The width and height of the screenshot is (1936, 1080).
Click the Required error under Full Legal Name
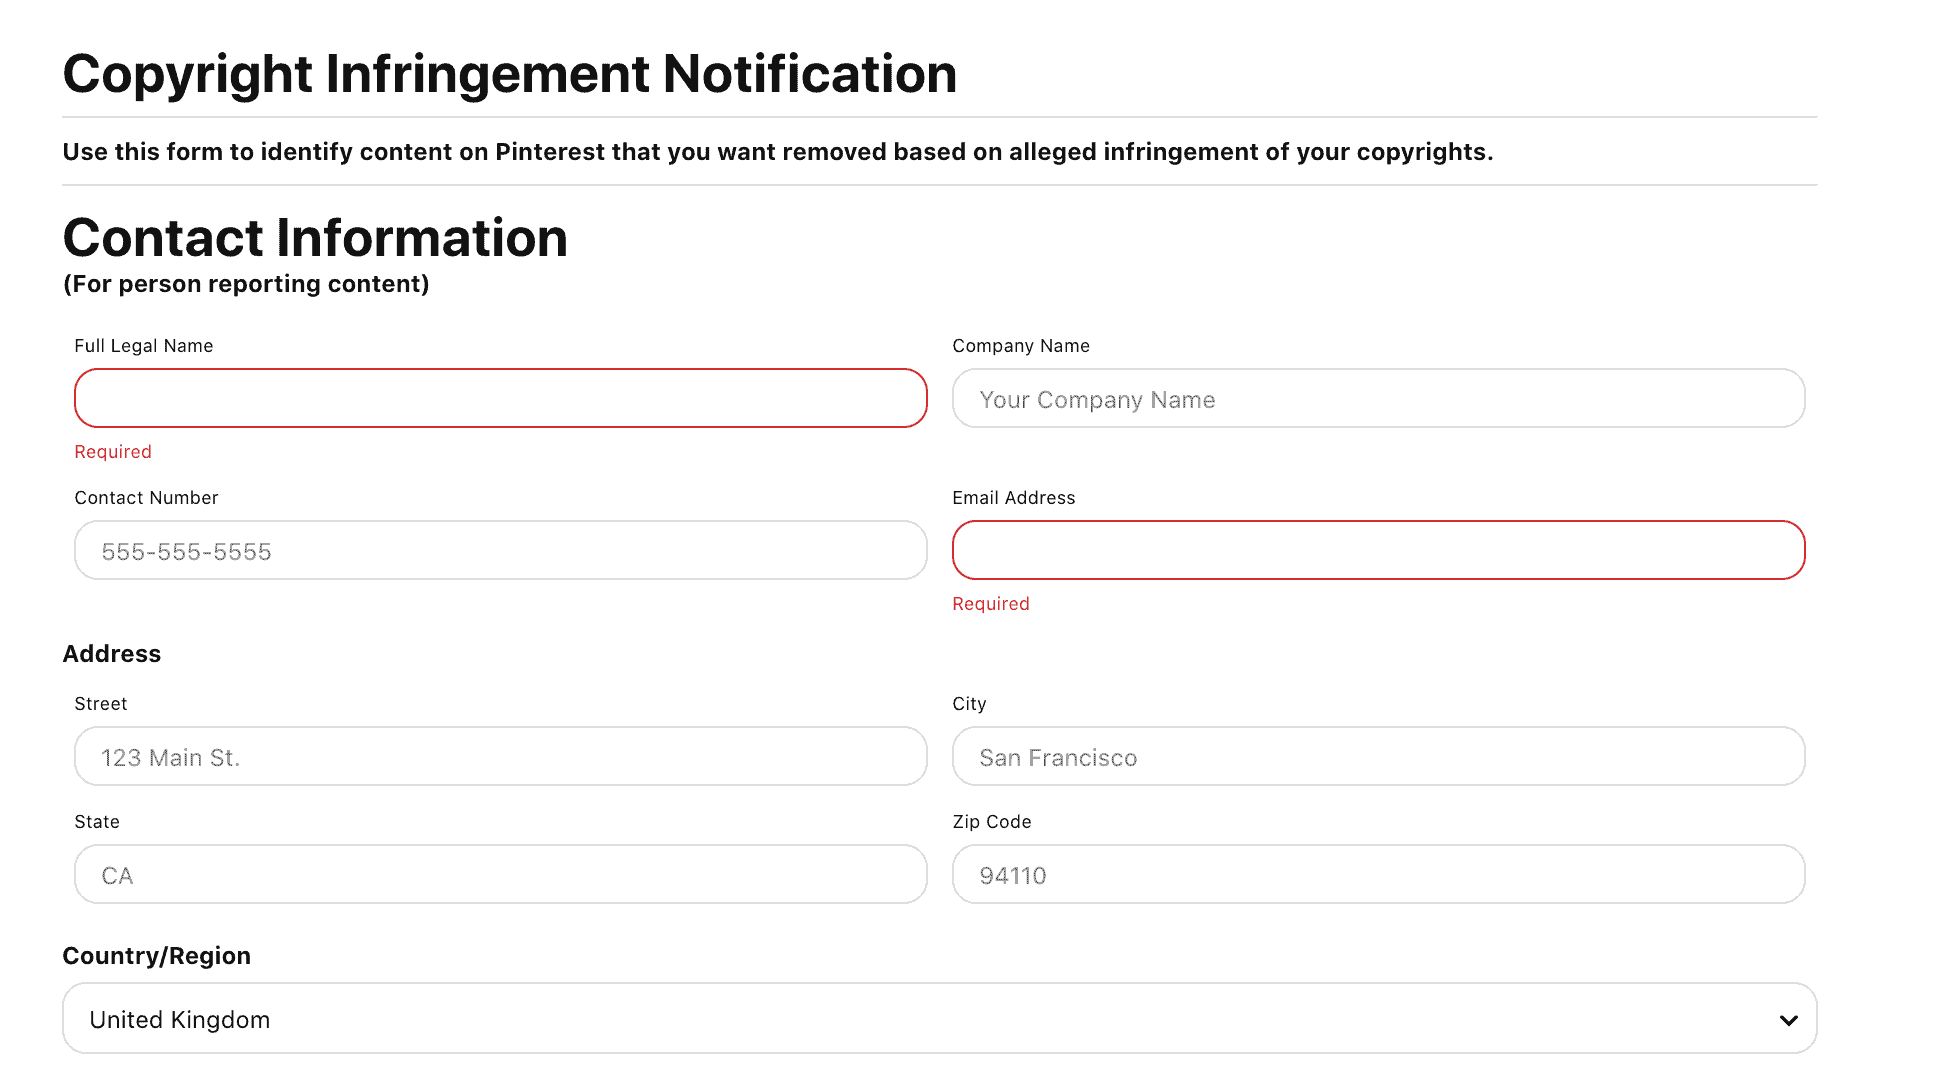[113, 452]
